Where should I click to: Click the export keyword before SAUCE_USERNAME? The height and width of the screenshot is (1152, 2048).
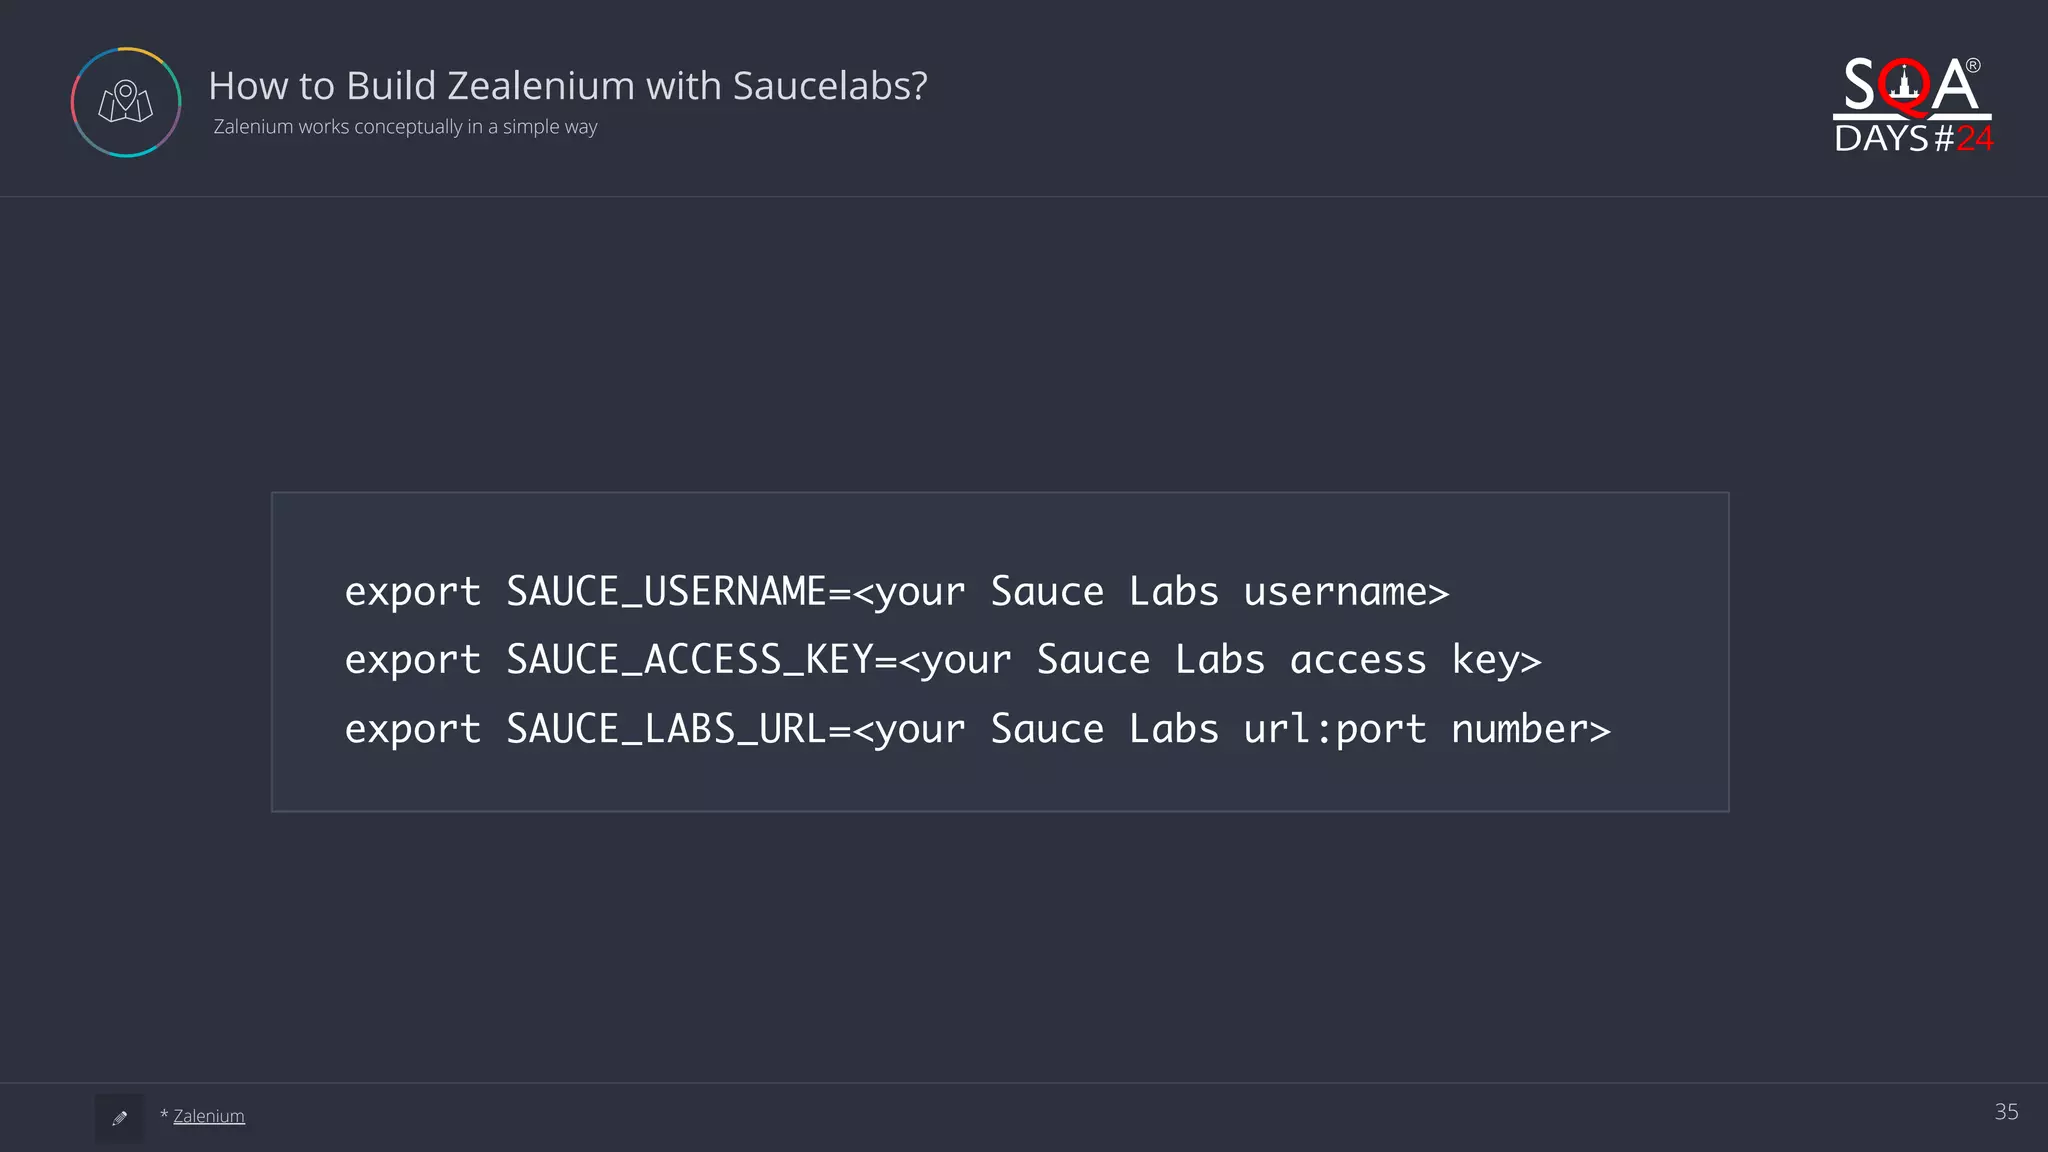coord(412,591)
